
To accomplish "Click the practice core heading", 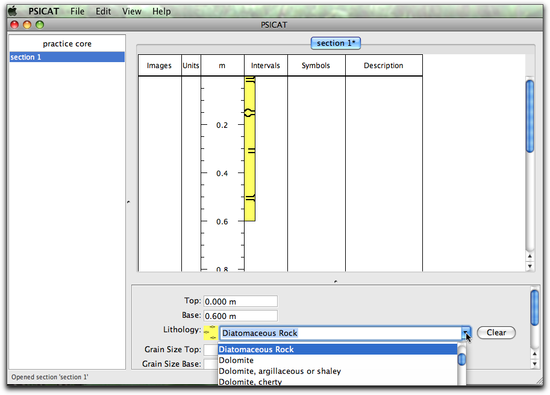I will coord(67,44).
